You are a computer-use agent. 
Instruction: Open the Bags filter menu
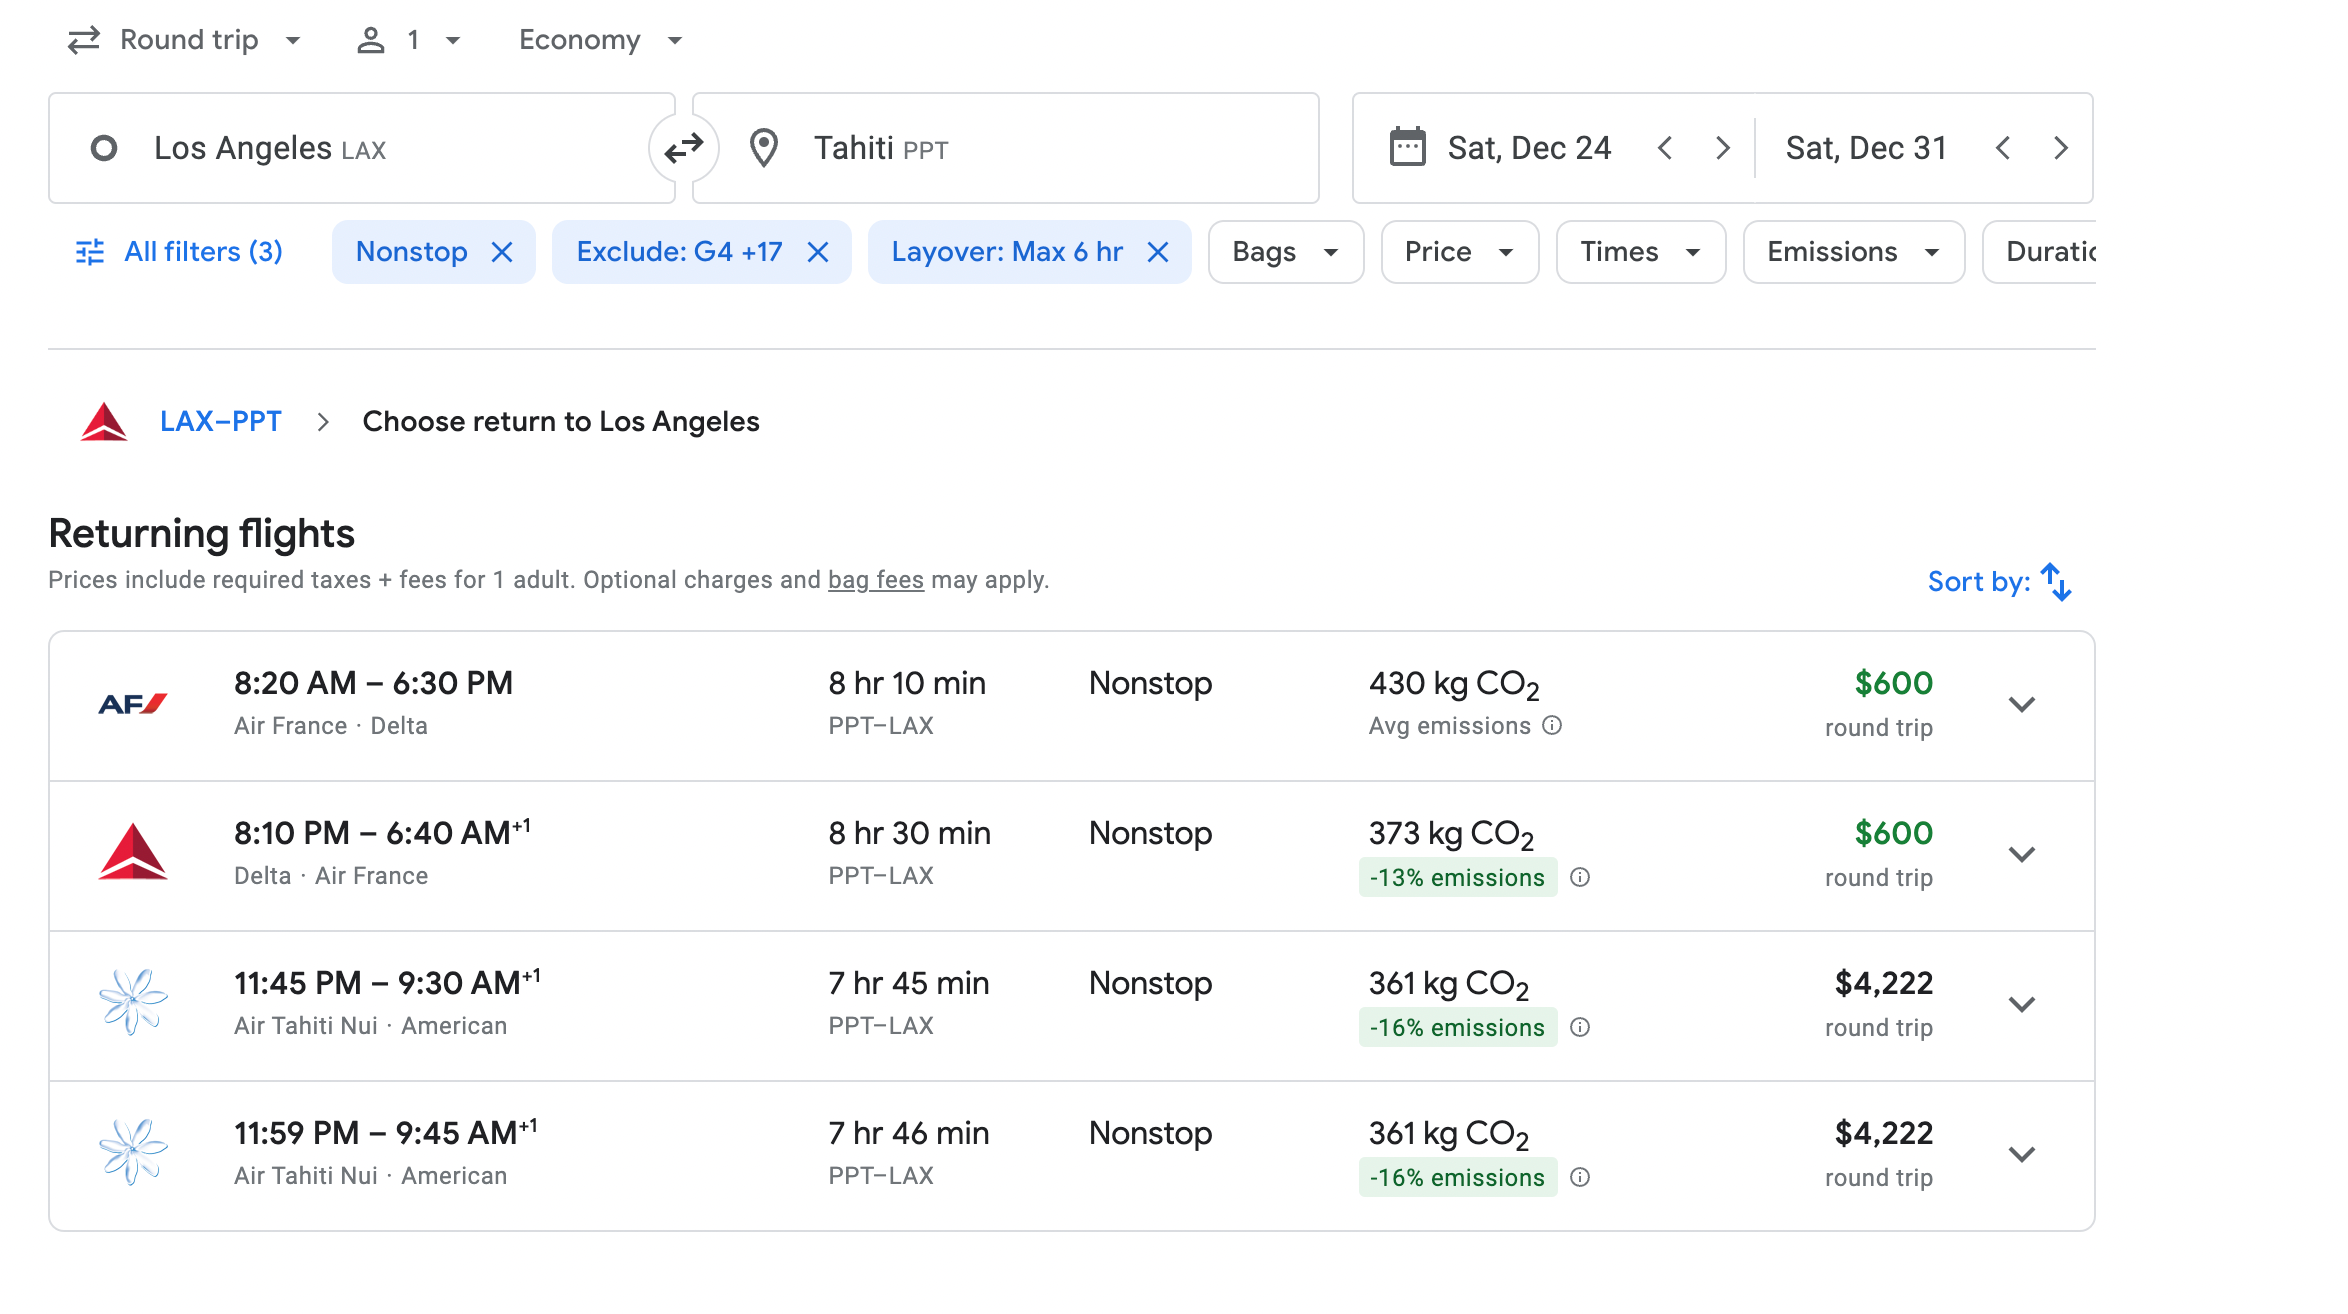[1285, 252]
